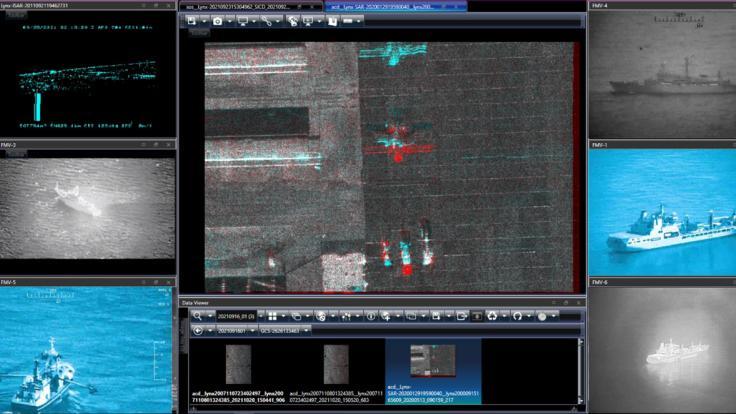The width and height of the screenshot is (736, 414).
Task: Click the filter sliders icon in Data Viewer
Action: (346, 316)
